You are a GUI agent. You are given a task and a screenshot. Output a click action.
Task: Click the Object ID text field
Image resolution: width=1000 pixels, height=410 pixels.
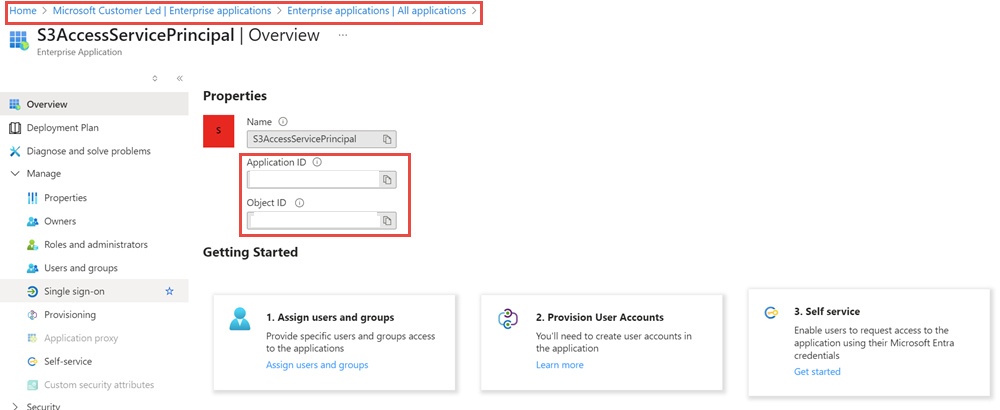tap(312, 220)
